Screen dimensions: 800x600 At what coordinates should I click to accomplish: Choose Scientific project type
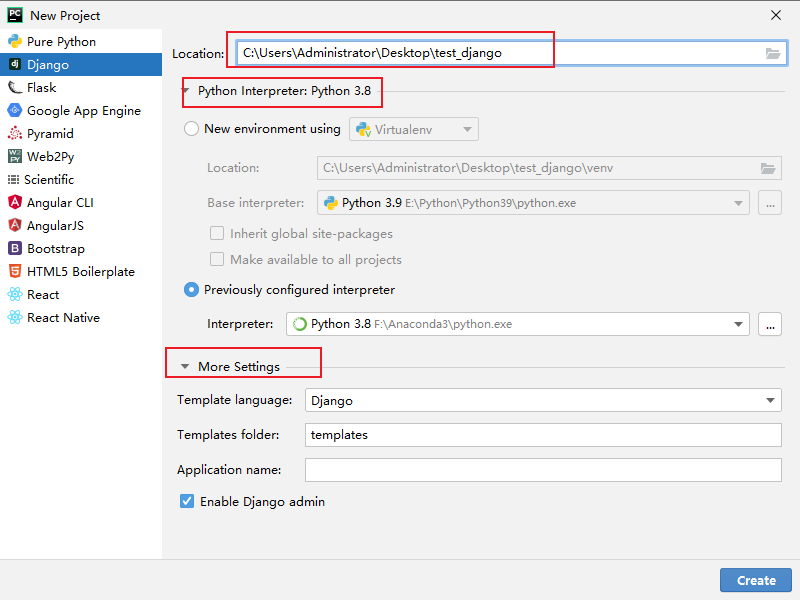click(81, 180)
